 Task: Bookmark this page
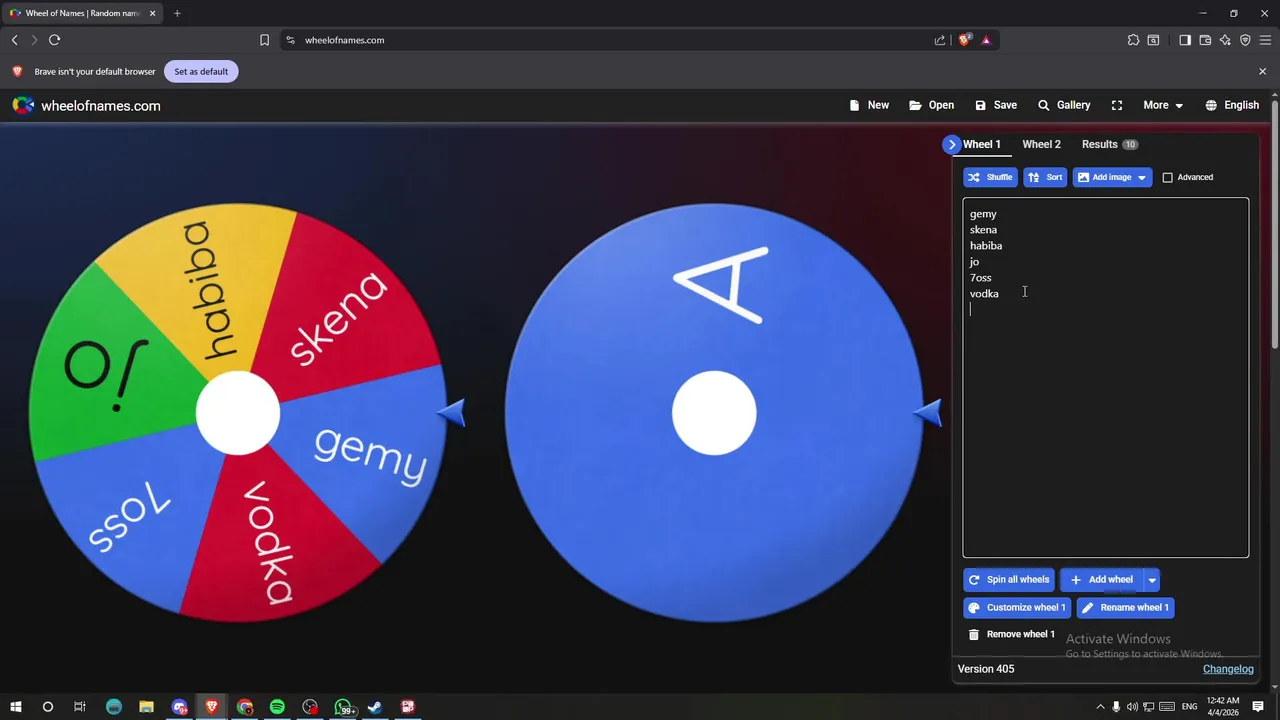[264, 40]
